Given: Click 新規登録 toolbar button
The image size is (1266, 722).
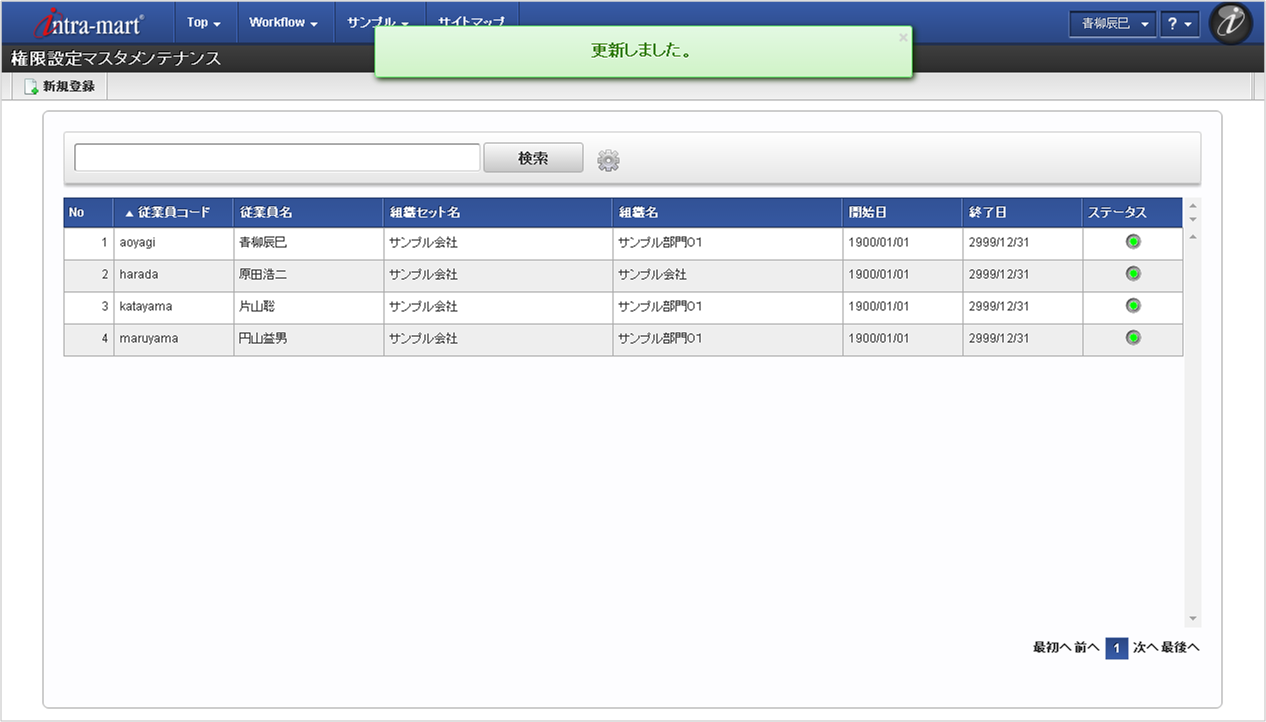Looking at the screenshot, I should point(60,87).
